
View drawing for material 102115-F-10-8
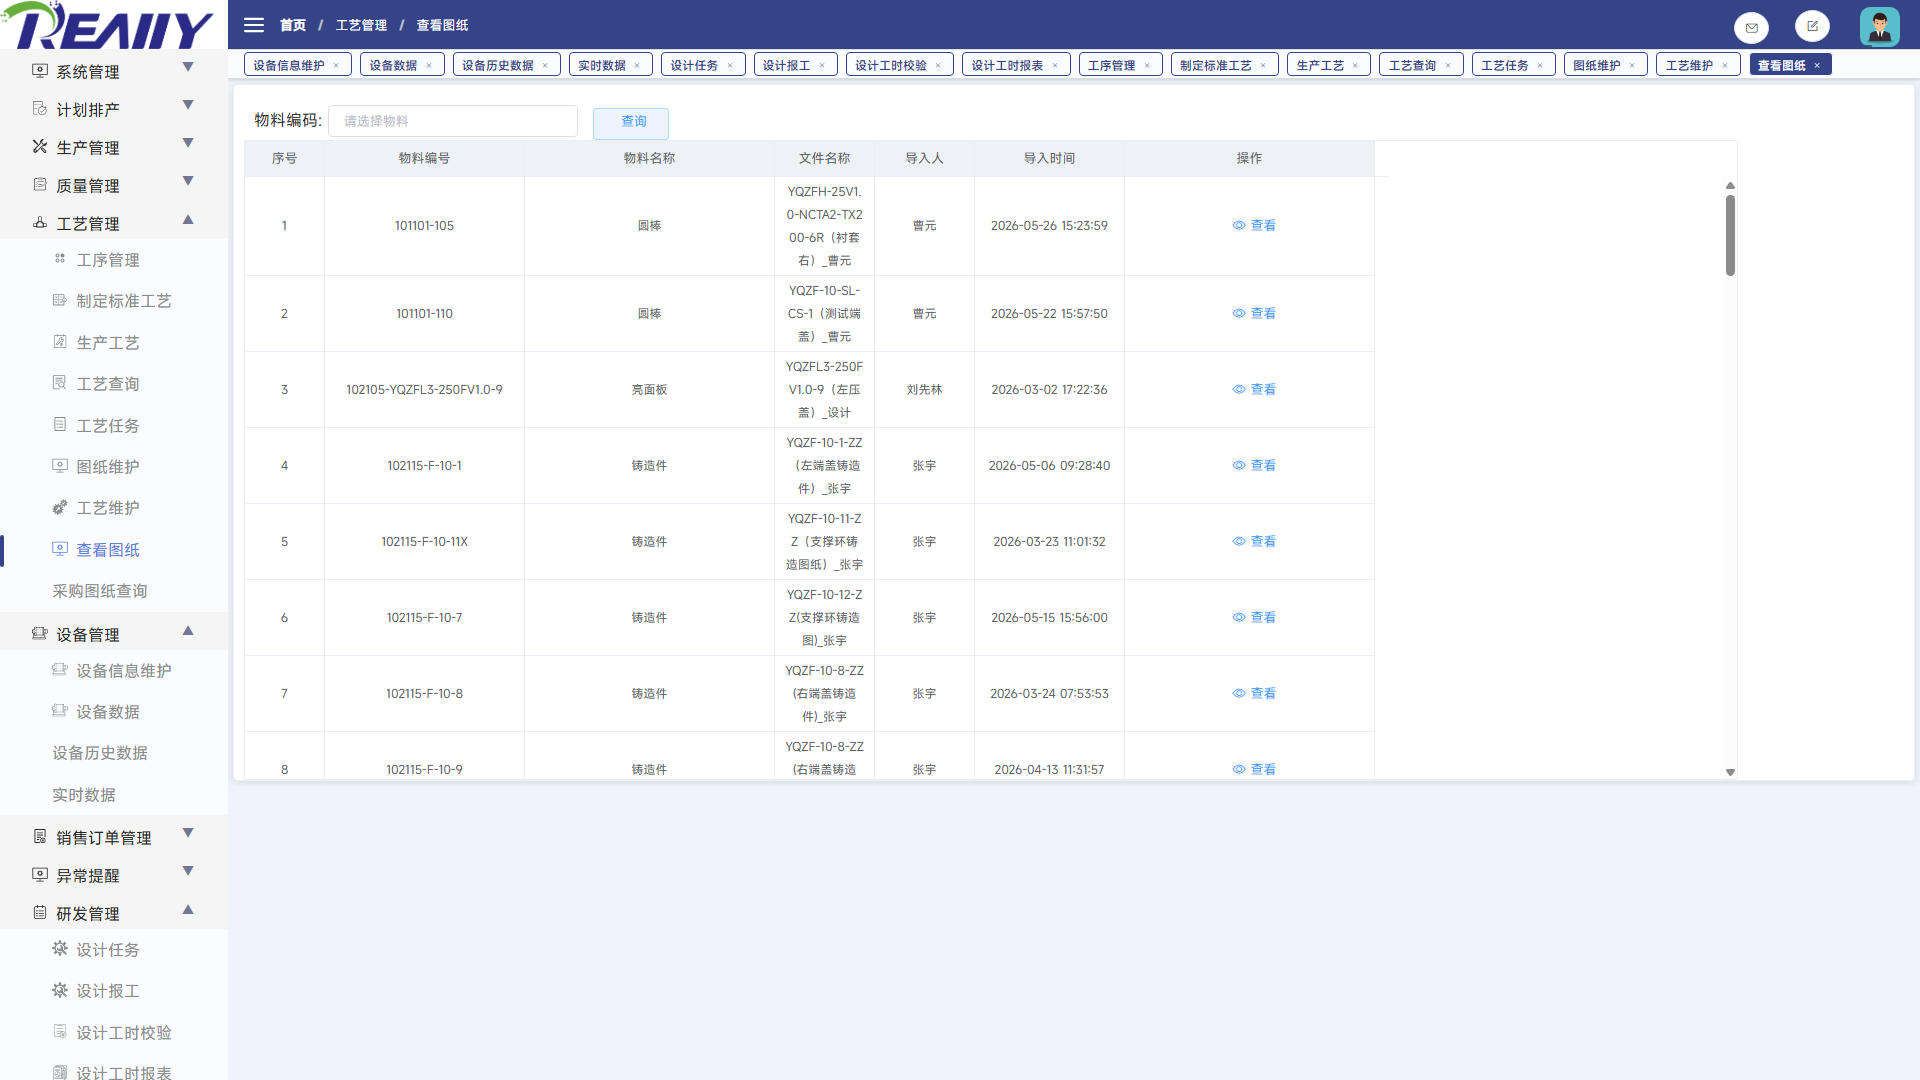(1254, 694)
